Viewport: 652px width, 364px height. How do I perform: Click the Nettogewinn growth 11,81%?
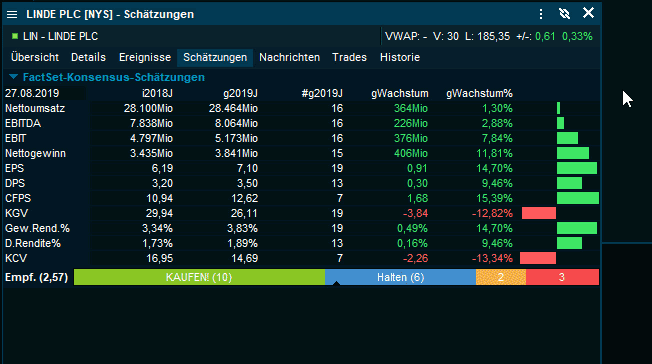(x=494, y=154)
